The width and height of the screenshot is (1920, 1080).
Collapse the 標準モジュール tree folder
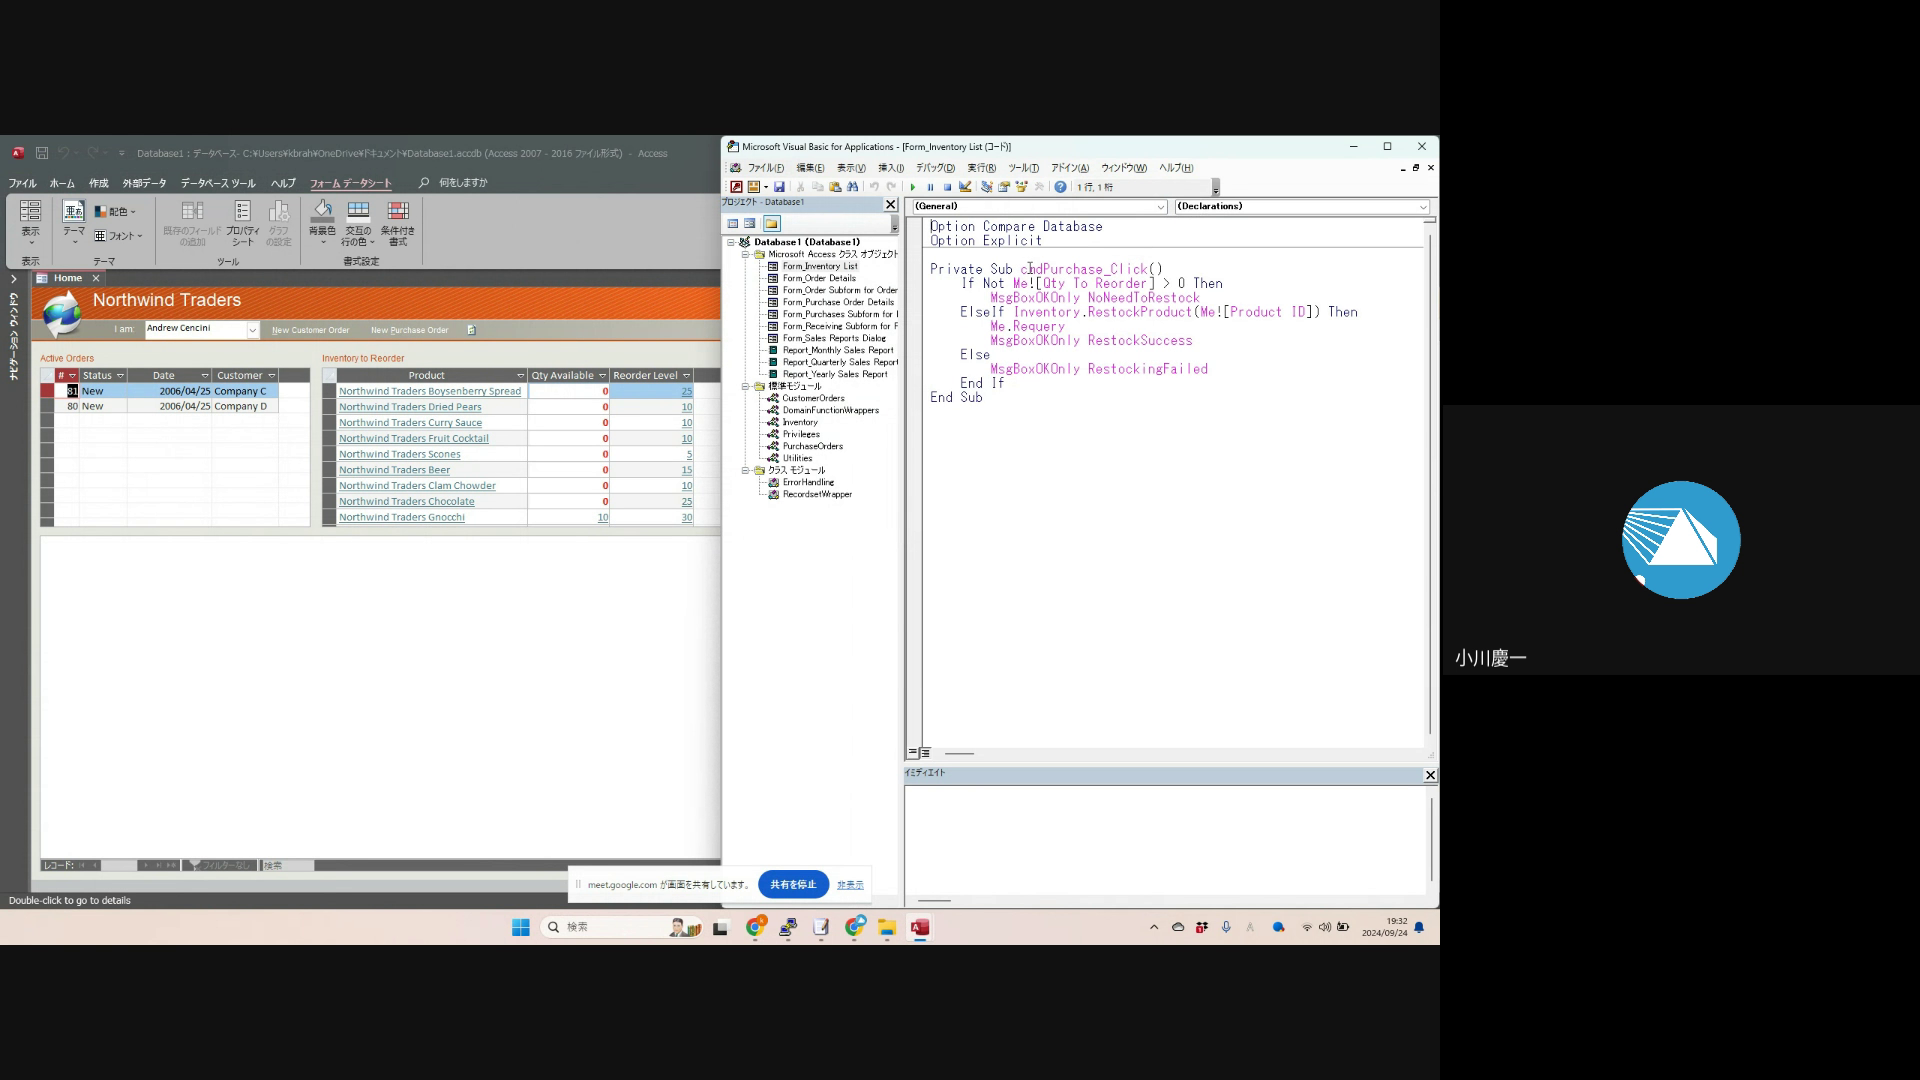point(745,386)
